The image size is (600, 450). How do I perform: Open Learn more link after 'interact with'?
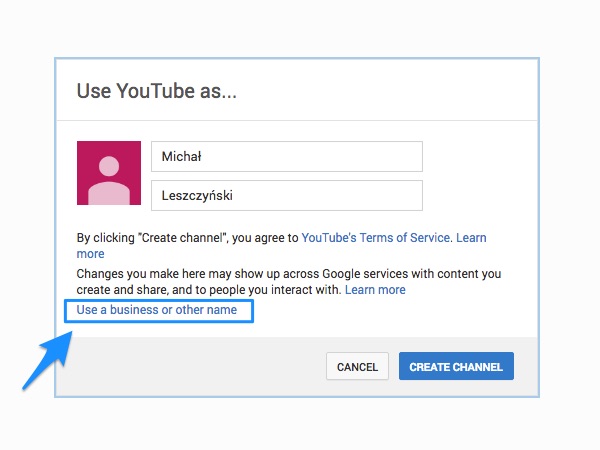[x=375, y=290]
